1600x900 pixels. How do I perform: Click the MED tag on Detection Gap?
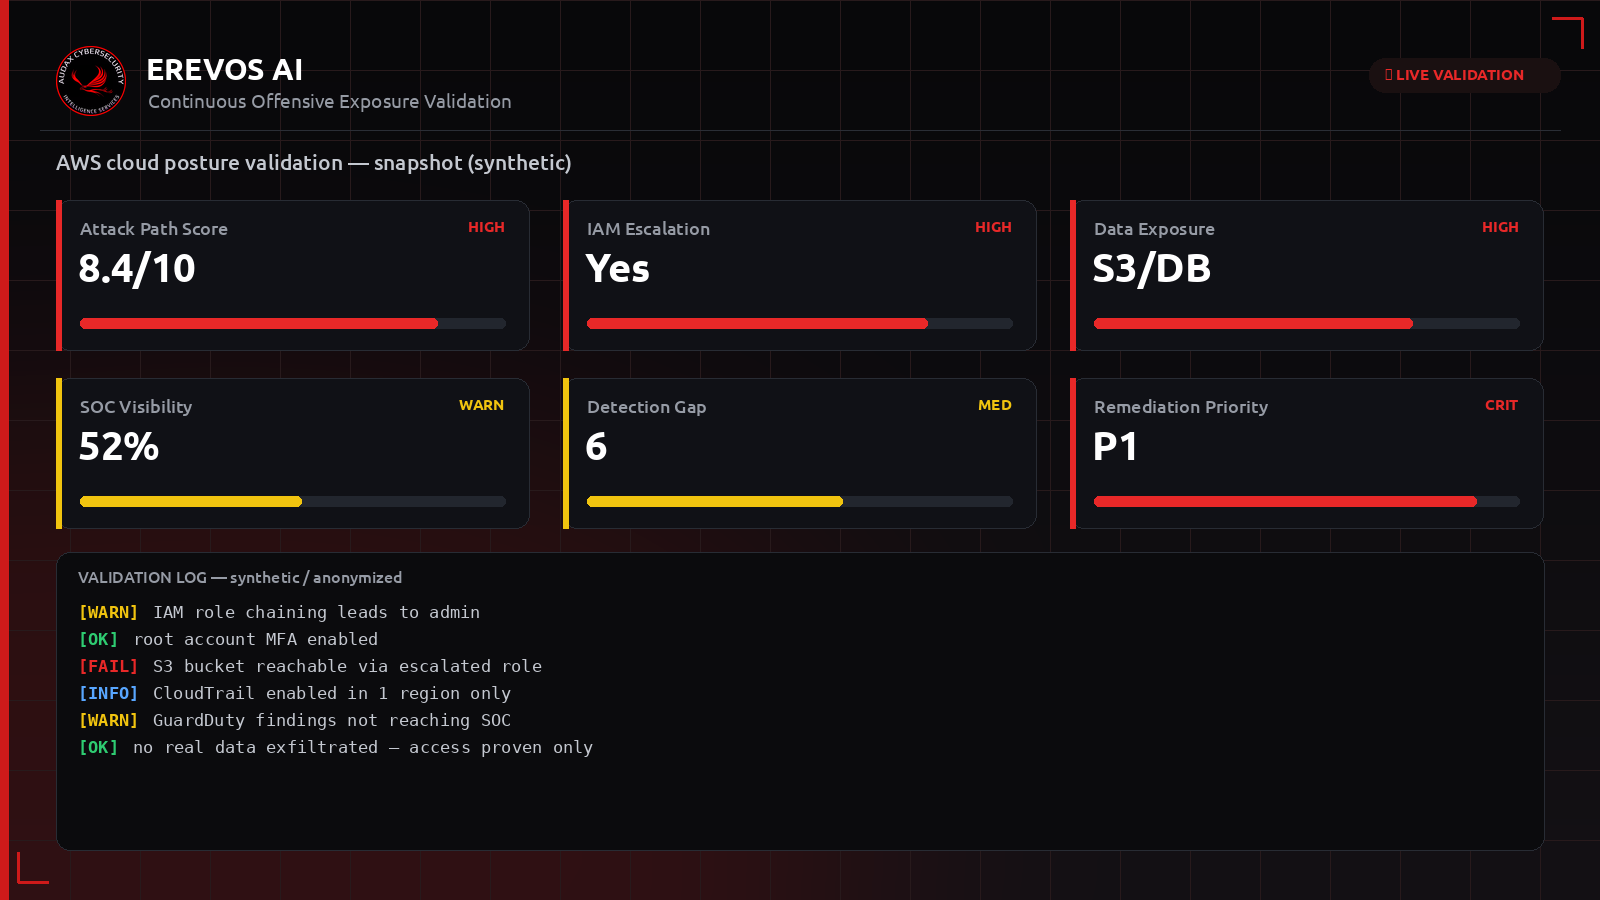[x=995, y=405]
